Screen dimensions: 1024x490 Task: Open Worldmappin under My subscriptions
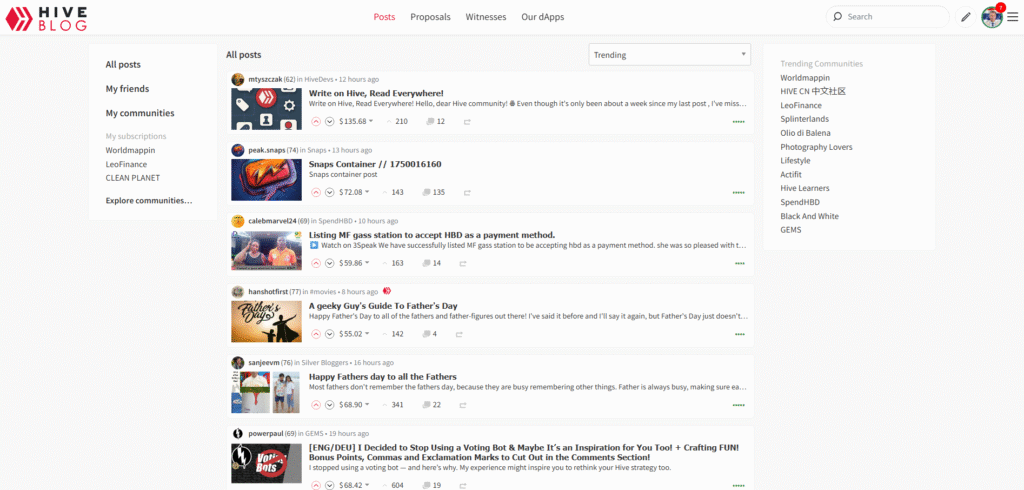coord(131,150)
